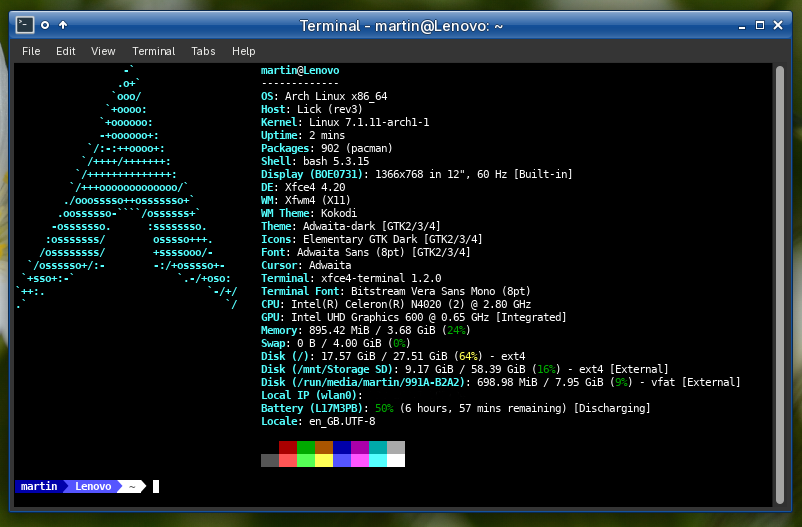This screenshot has width=802, height=527.
Task: Click the 'Packages: 902 (pacman)' line
Action: point(327,148)
